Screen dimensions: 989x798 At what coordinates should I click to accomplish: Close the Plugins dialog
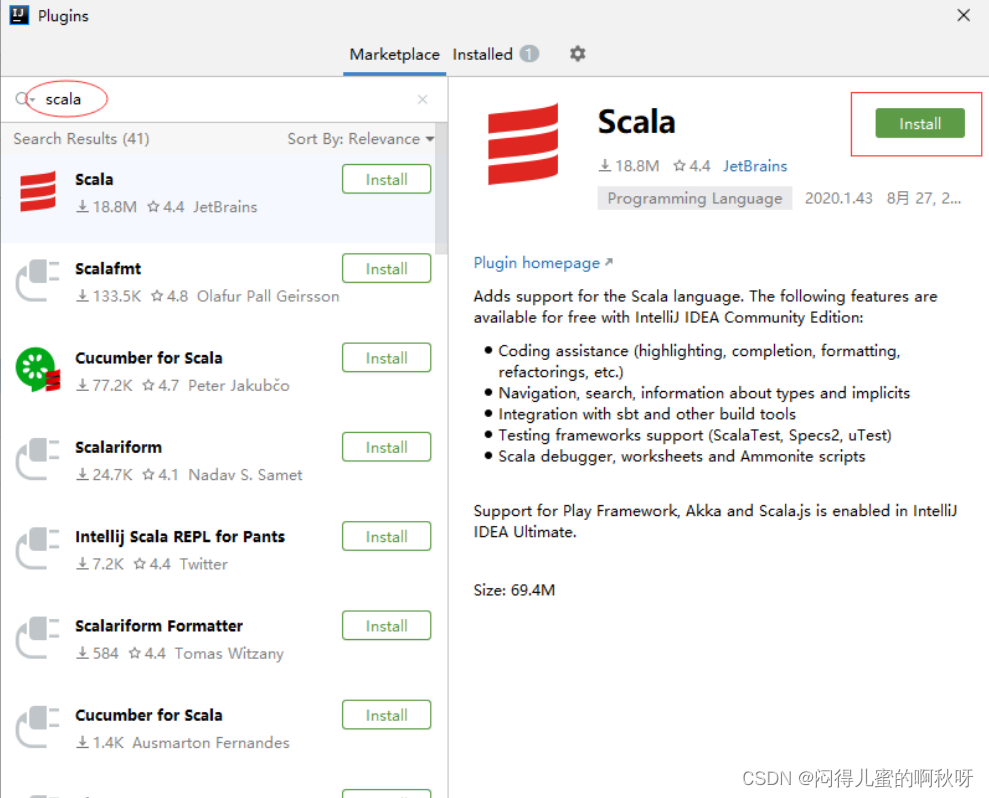point(963,15)
